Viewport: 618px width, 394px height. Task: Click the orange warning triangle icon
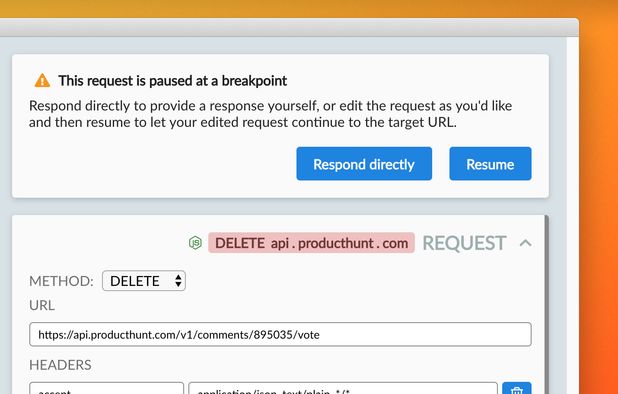pyautogui.click(x=42, y=80)
